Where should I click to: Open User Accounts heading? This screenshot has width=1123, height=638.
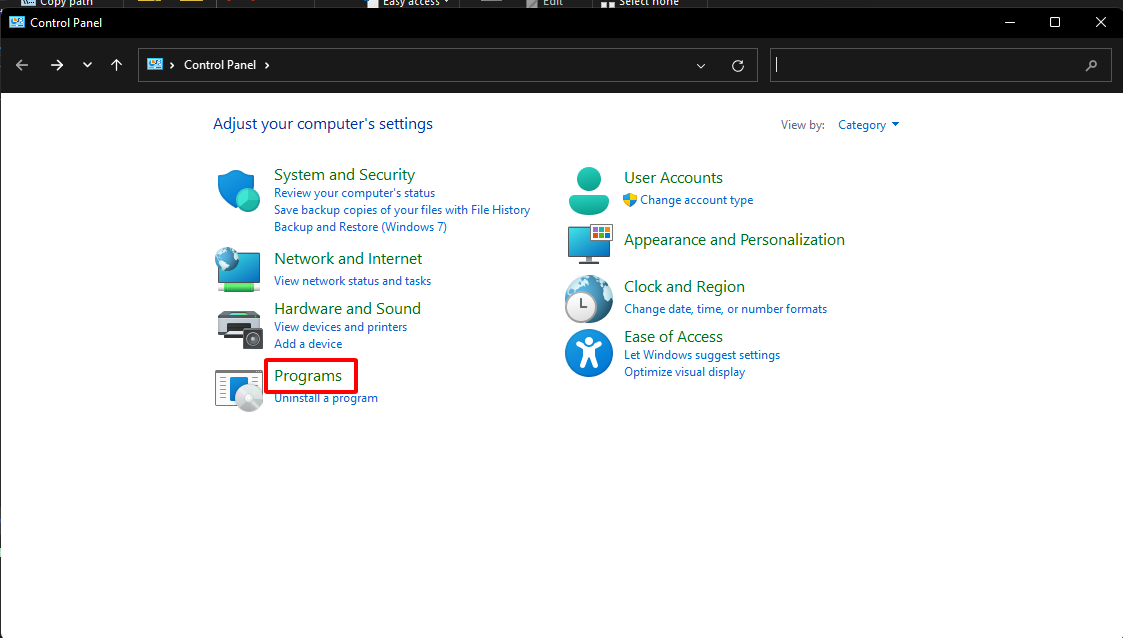tap(673, 178)
